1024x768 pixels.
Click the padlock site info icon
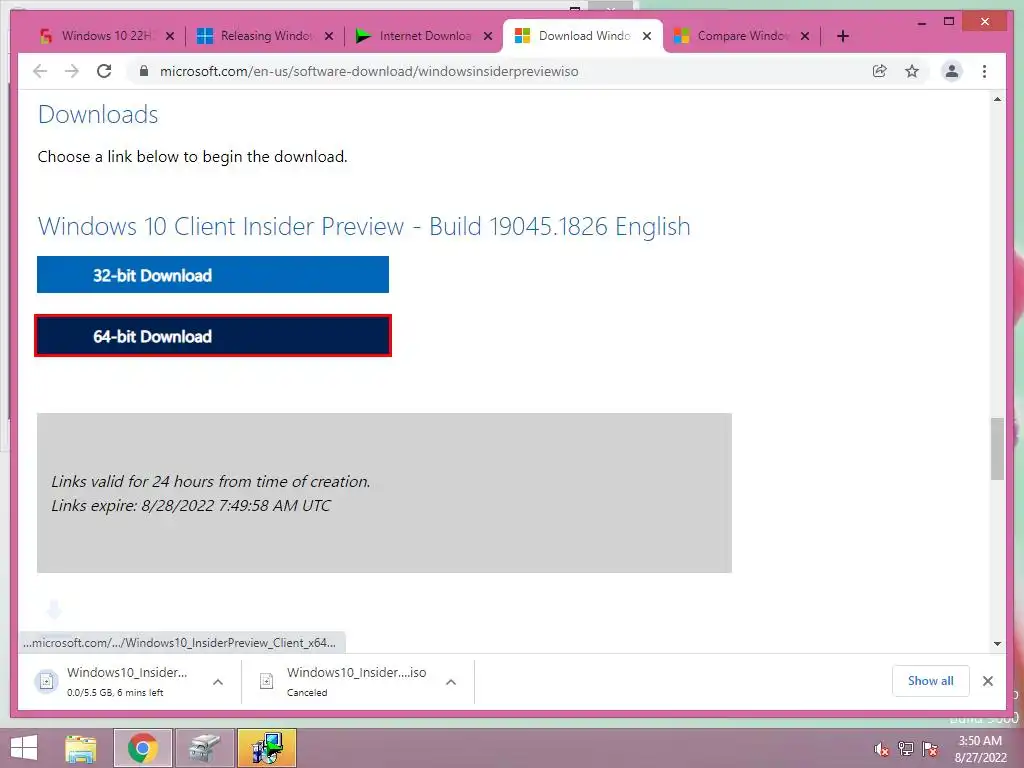[x=144, y=71]
